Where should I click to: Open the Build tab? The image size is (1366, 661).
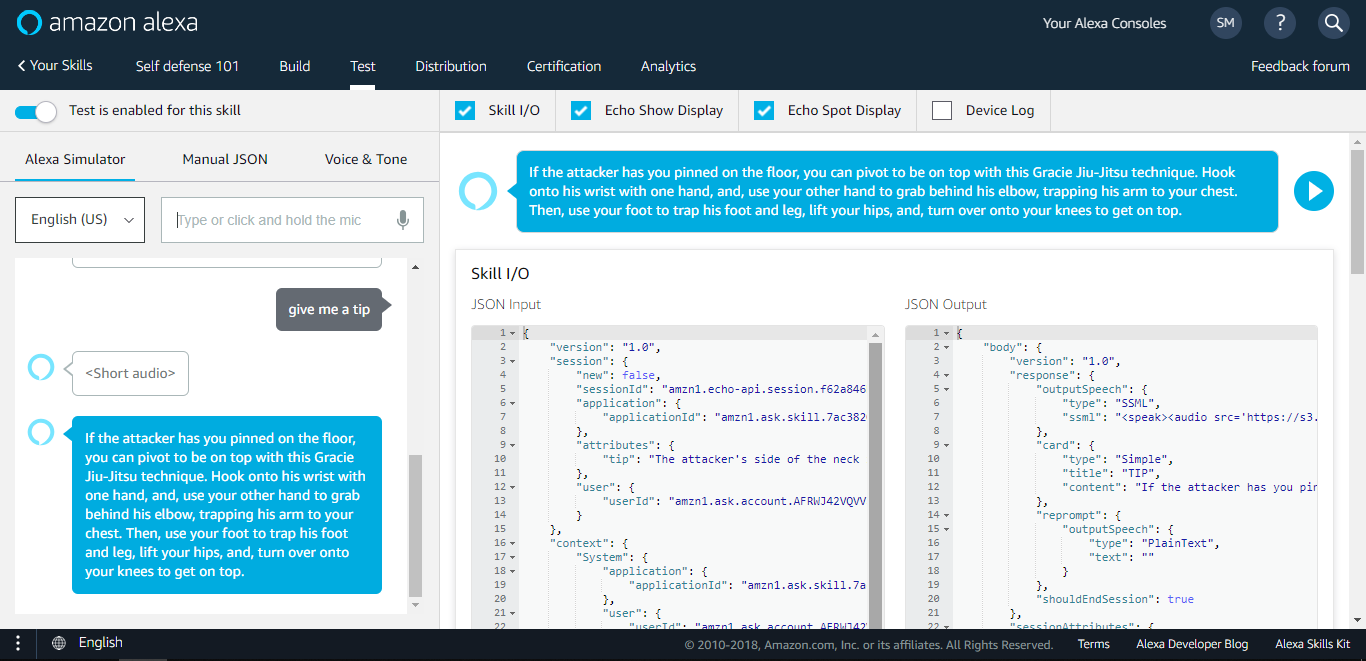click(295, 66)
